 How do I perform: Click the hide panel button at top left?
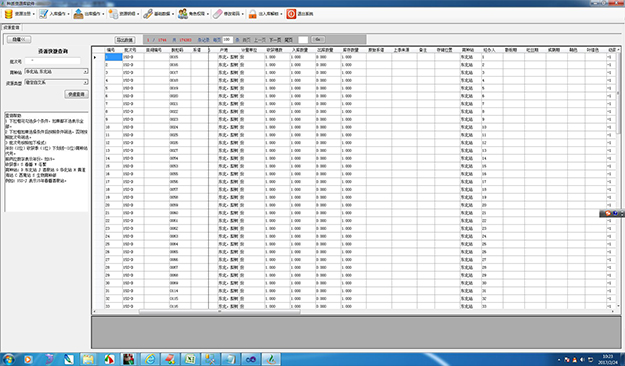coord(19,39)
